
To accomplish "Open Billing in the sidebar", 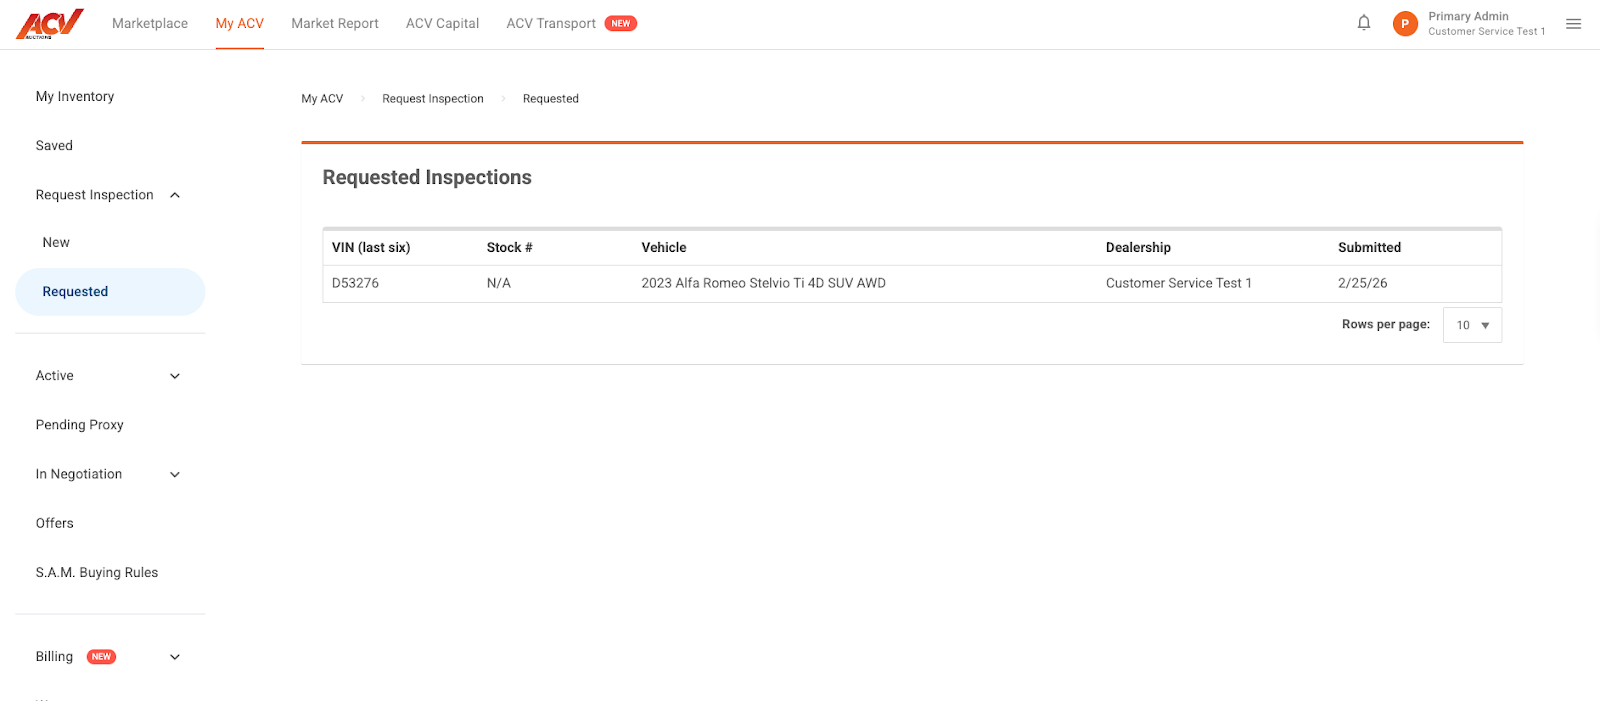I will click(x=54, y=656).
